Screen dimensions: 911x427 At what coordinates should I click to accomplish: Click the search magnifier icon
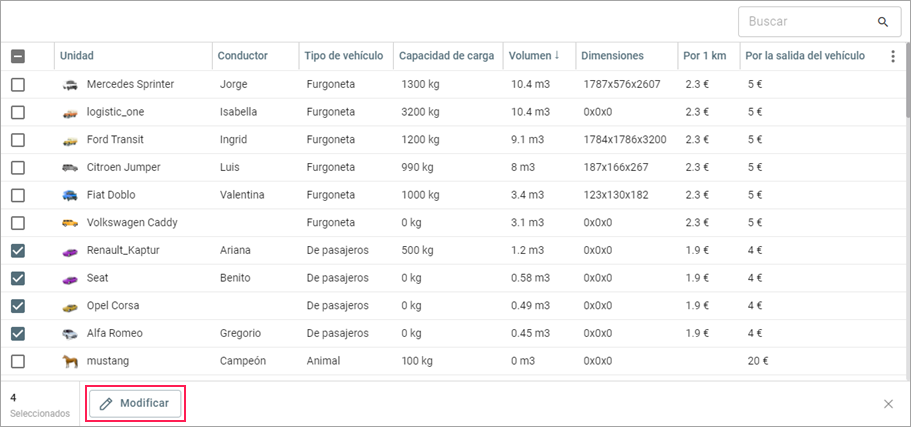tap(883, 21)
